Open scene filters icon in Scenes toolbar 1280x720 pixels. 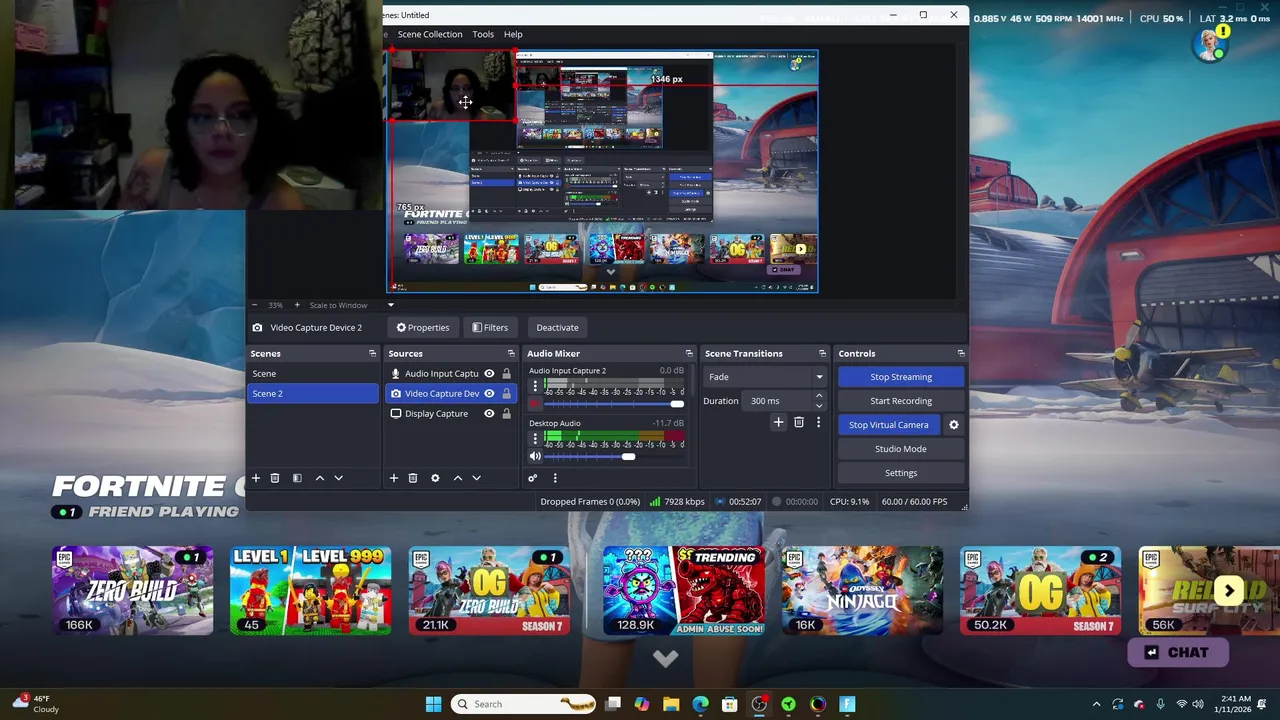pyautogui.click(x=297, y=478)
